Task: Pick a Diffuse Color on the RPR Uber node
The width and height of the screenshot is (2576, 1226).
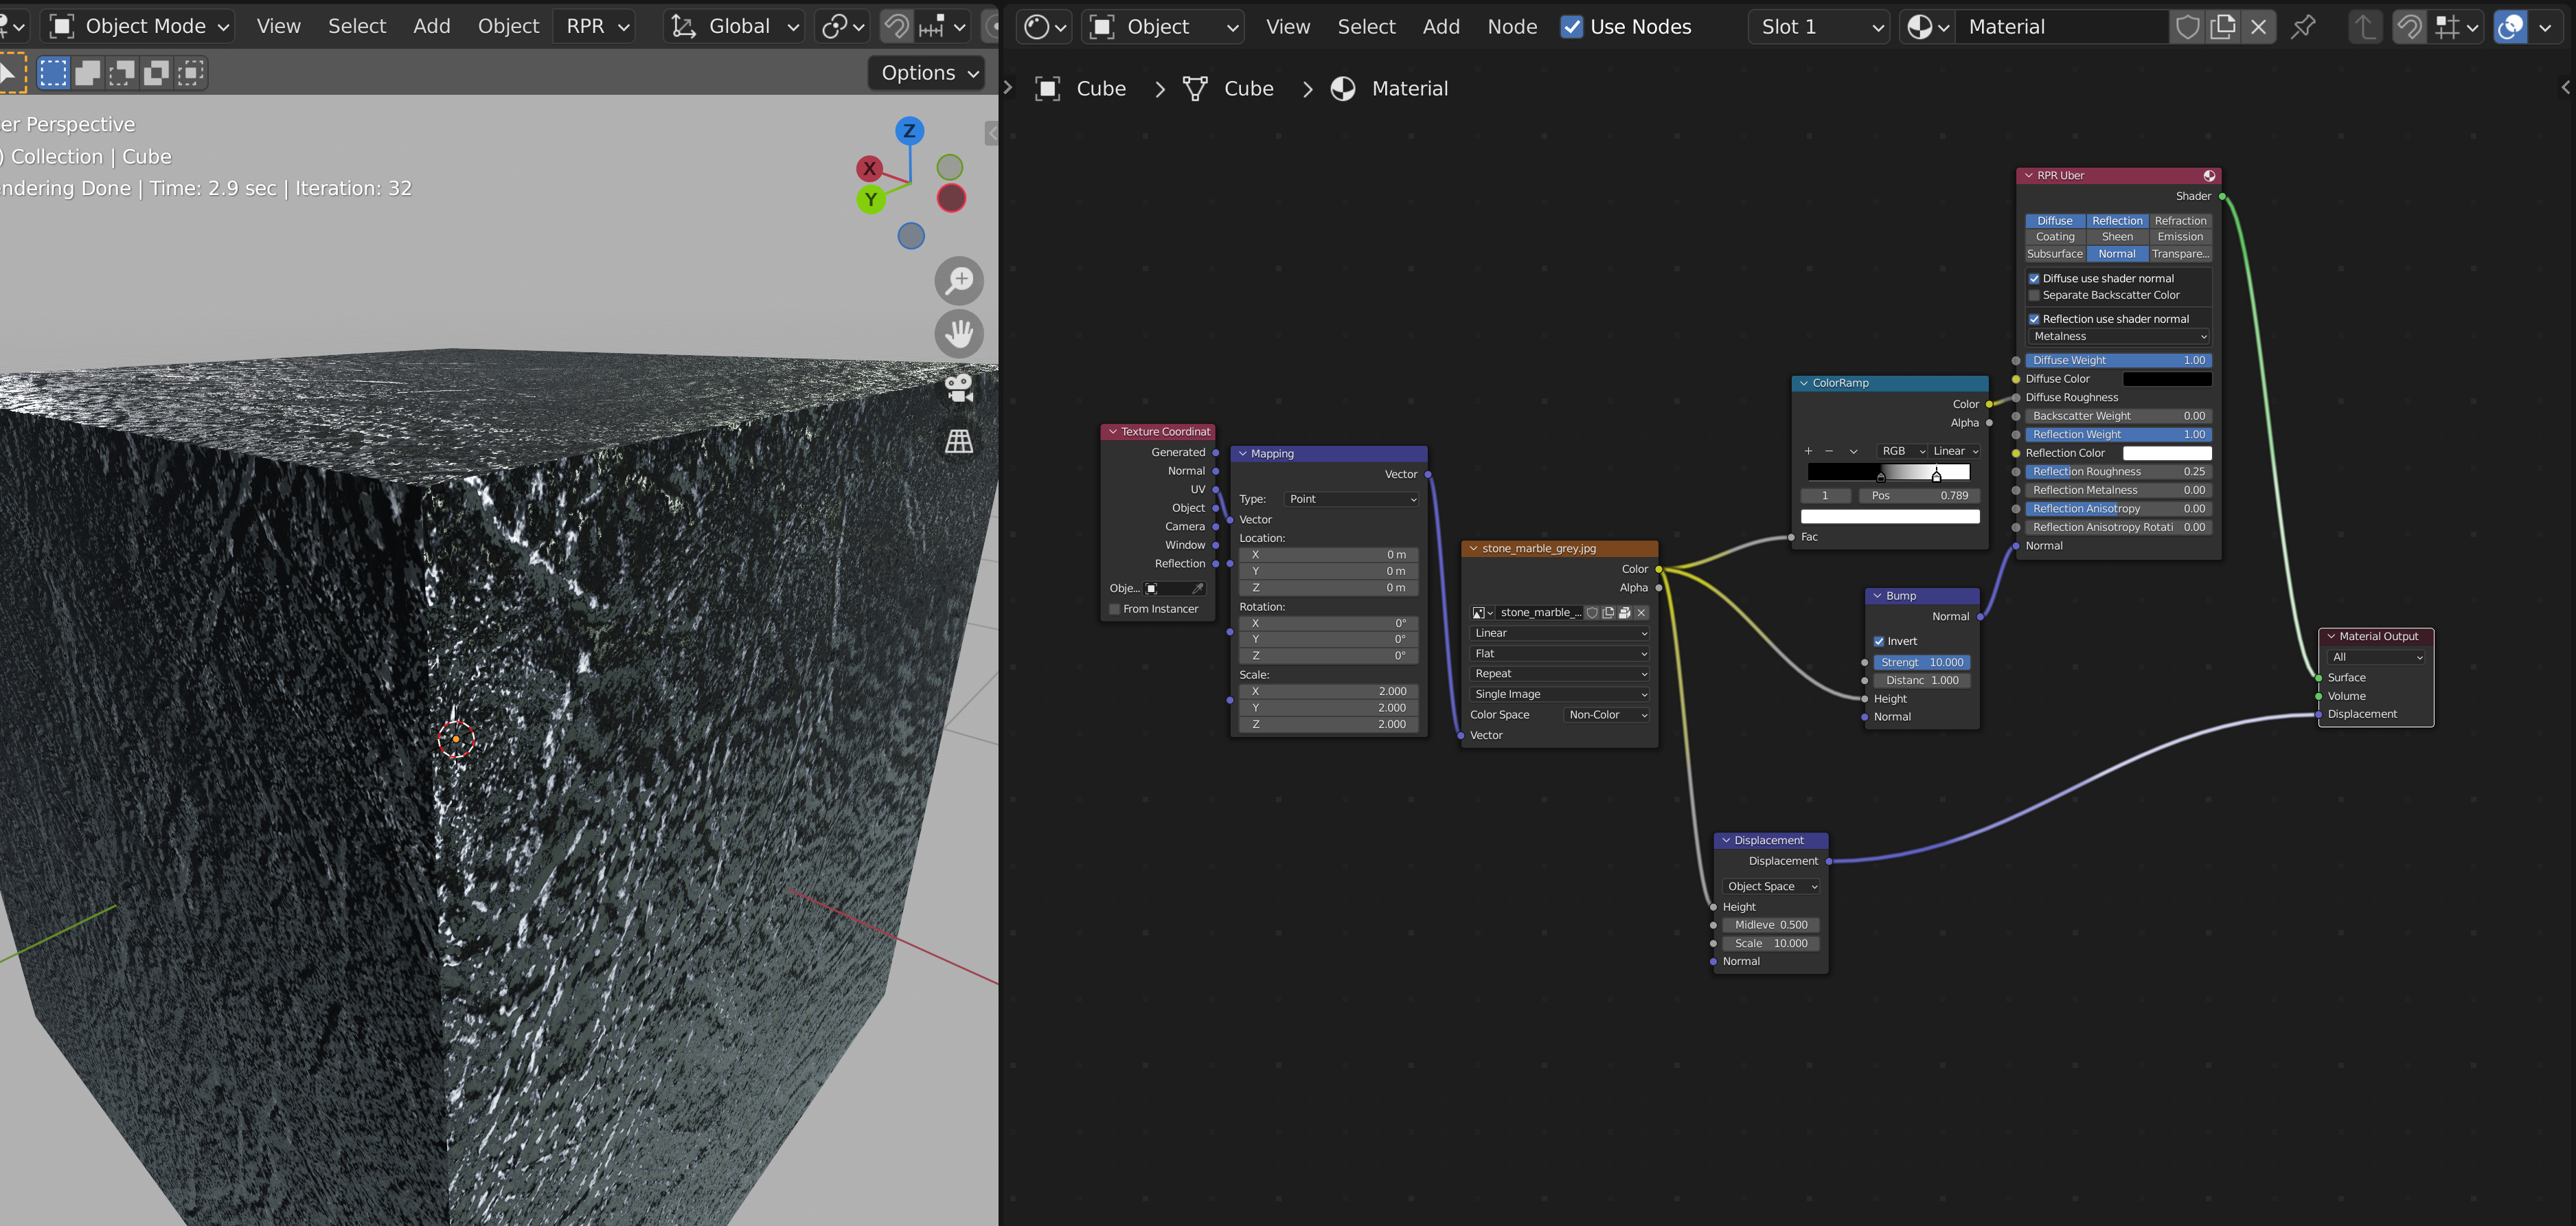Action: [x=2167, y=379]
